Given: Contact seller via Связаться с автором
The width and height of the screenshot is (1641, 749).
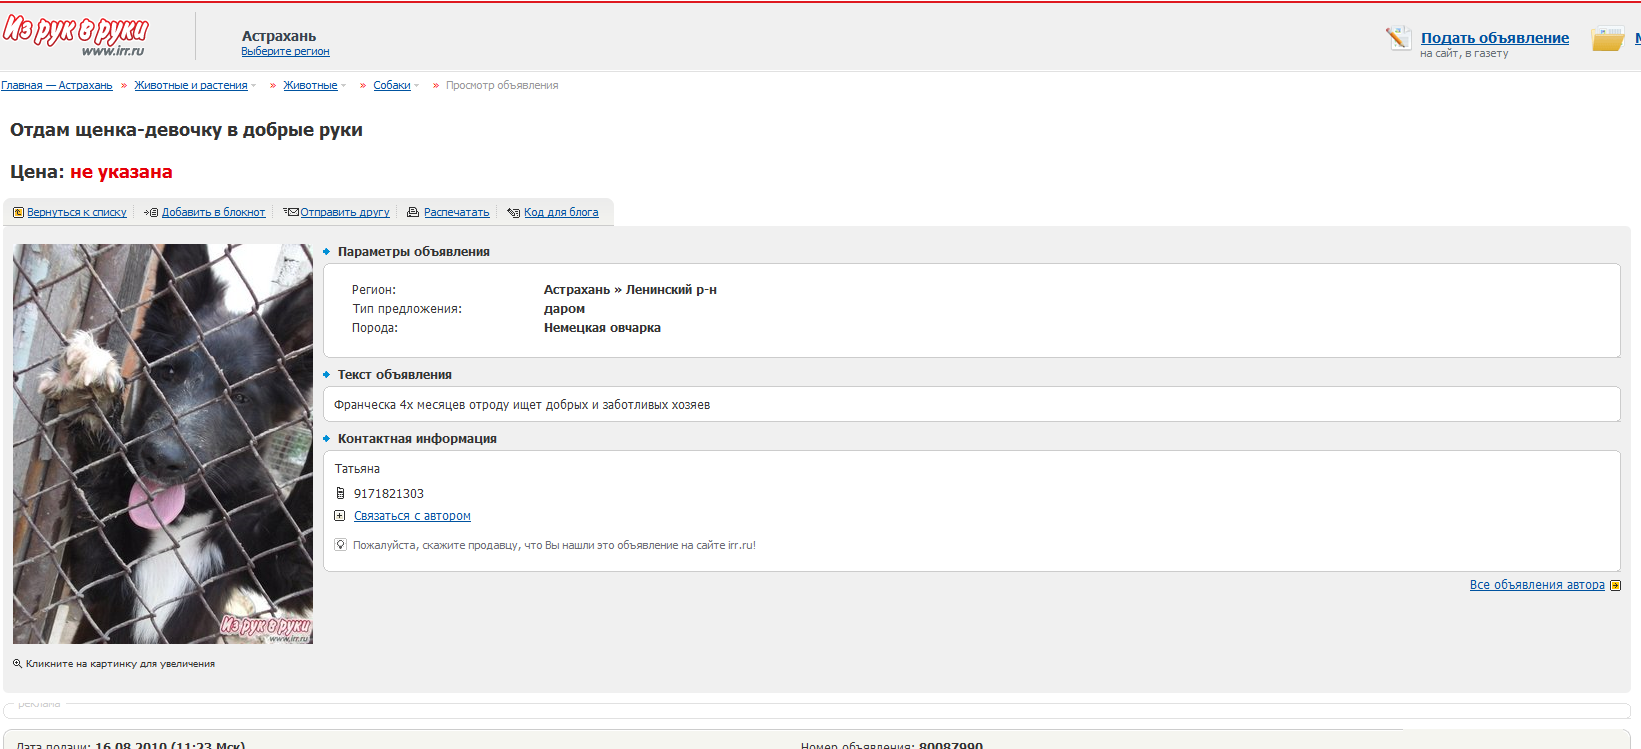Looking at the screenshot, I should click(x=412, y=516).
